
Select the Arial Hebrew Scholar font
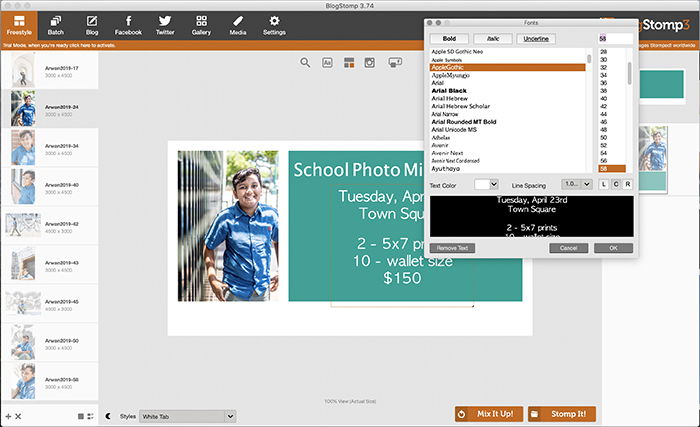[508, 106]
